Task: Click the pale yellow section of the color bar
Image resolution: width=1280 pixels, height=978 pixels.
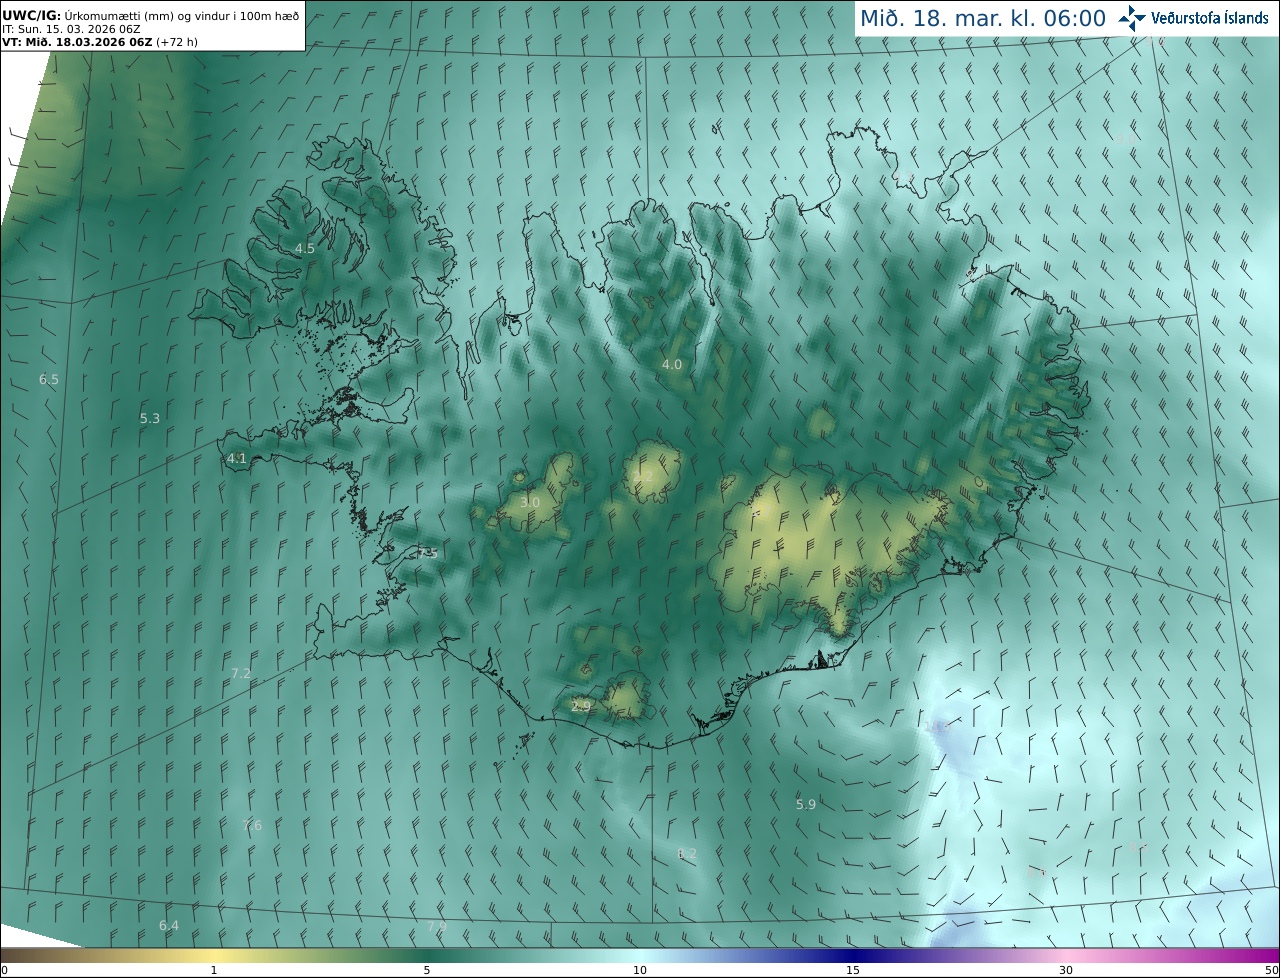Action: (214, 955)
